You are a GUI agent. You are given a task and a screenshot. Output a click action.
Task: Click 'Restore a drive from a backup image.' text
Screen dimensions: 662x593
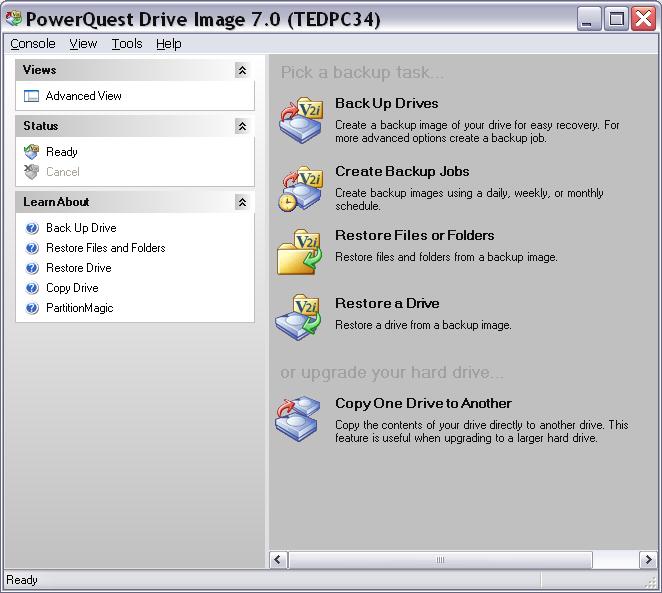click(x=423, y=325)
